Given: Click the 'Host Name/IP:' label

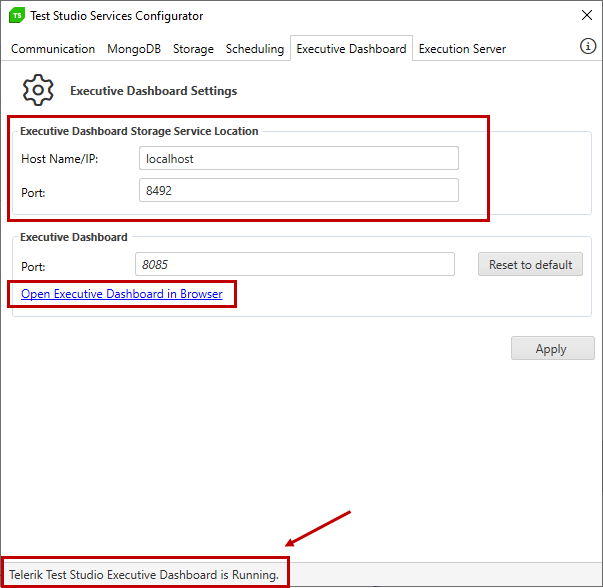Looking at the screenshot, I should tap(60, 159).
